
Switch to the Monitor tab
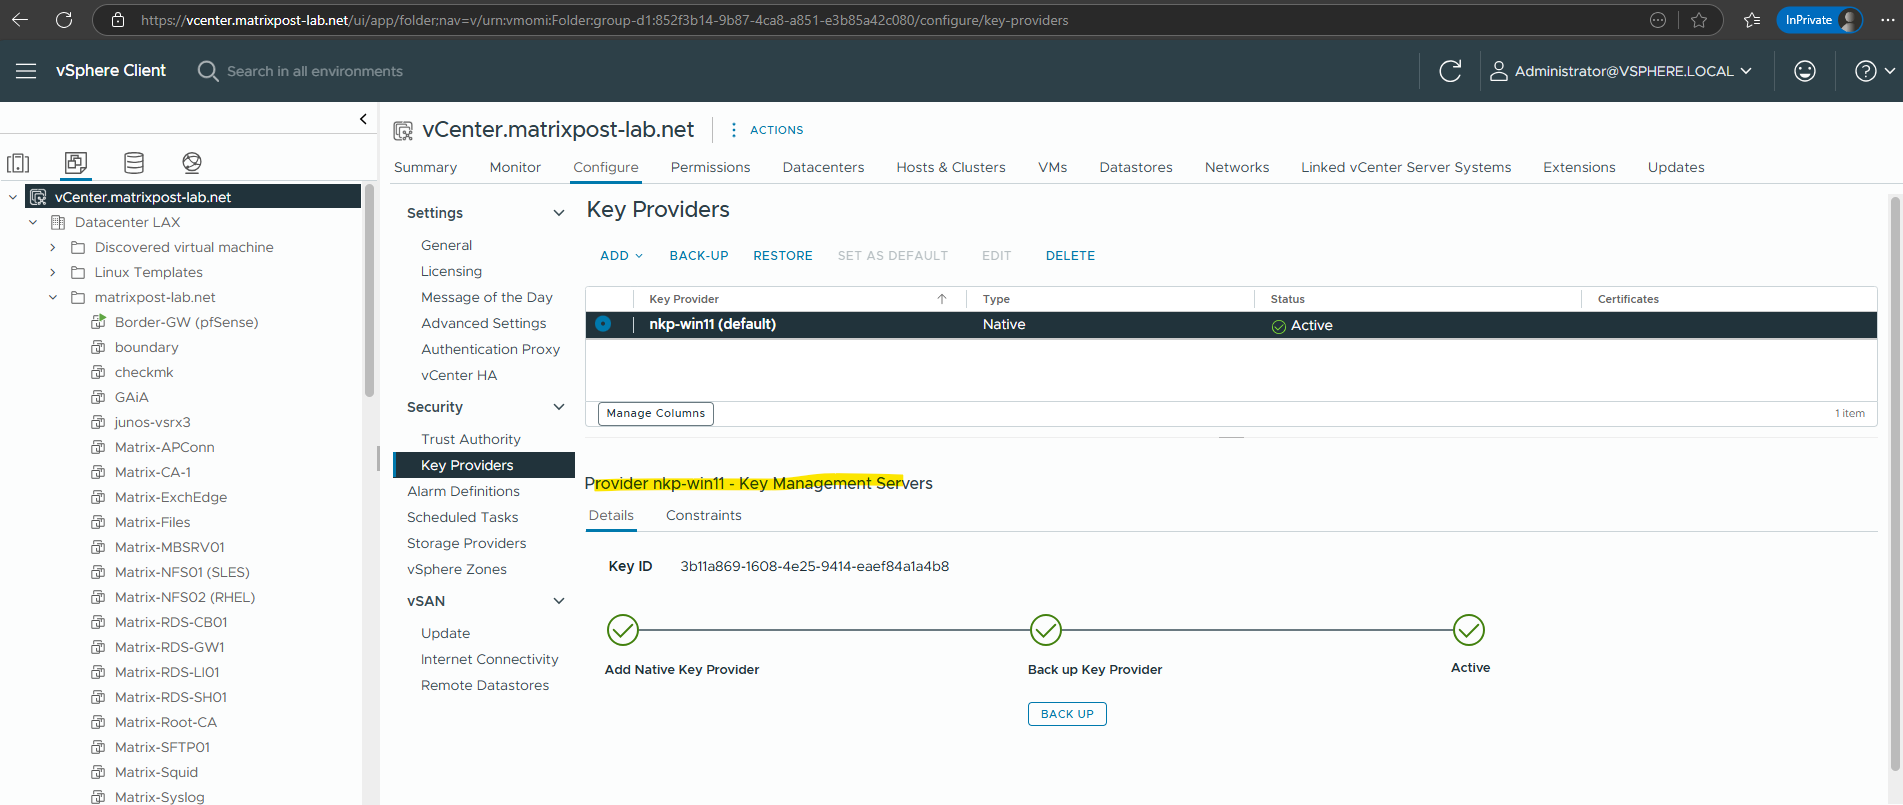tap(515, 167)
